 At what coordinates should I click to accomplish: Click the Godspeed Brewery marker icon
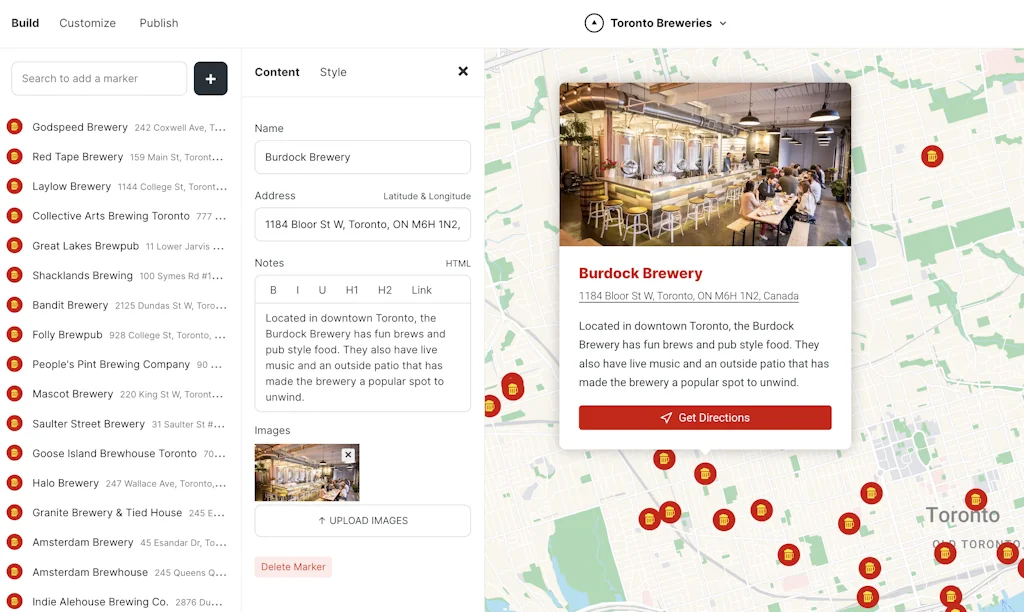[14, 127]
